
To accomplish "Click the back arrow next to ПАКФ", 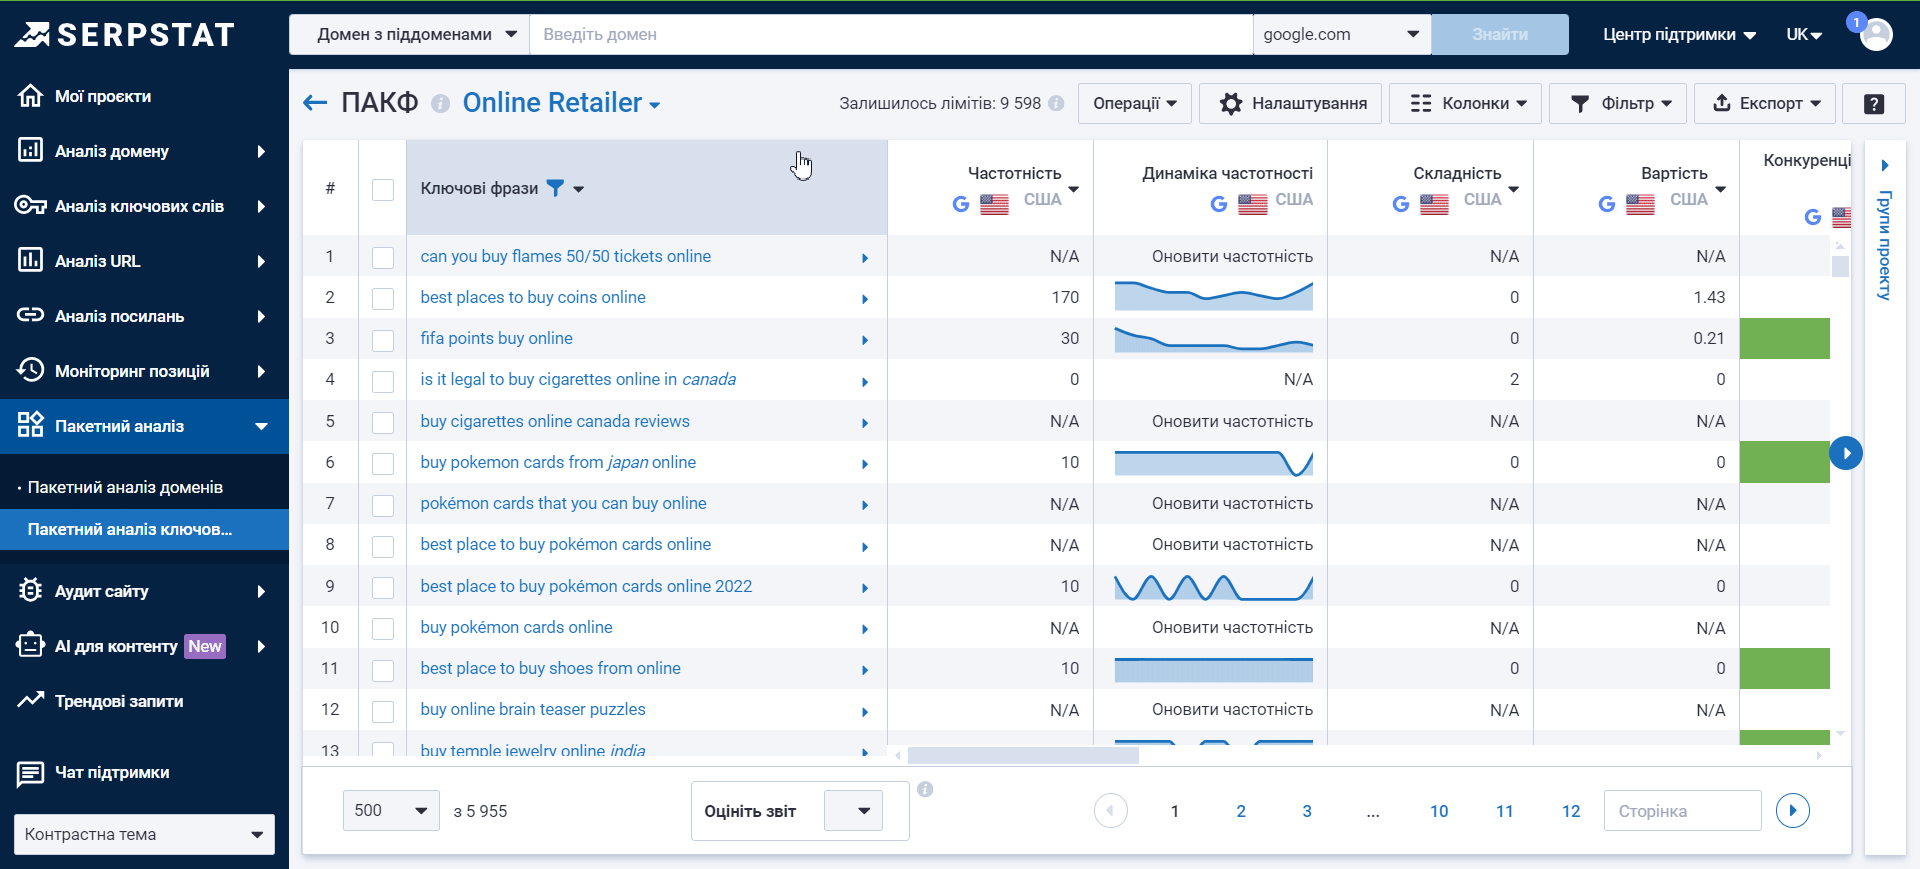I will (315, 103).
